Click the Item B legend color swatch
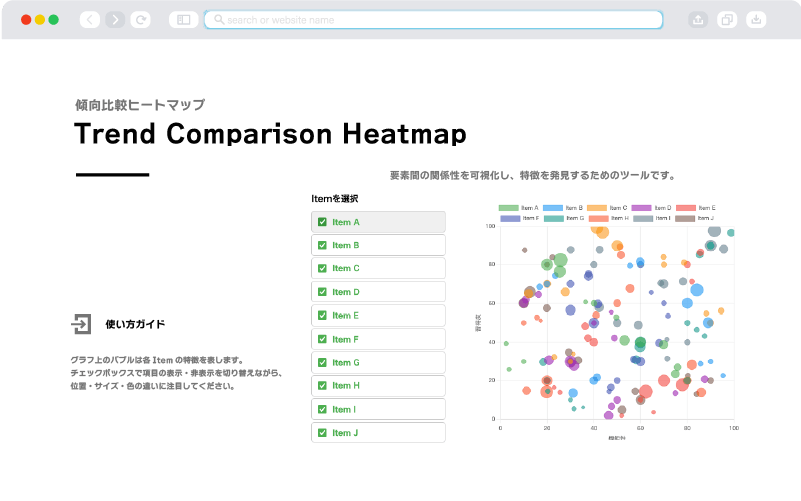Image resolution: width=801 pixels, height=501 pixels. 552,207
